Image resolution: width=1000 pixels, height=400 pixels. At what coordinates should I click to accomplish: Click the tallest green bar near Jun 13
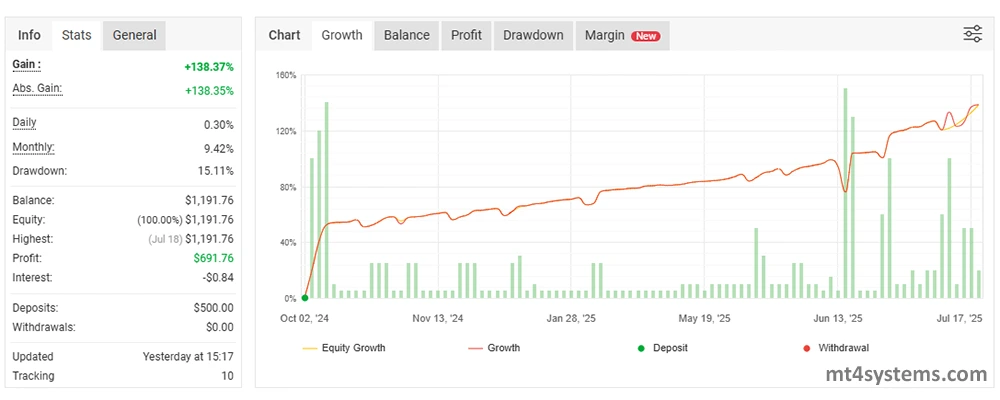point(845,190)
